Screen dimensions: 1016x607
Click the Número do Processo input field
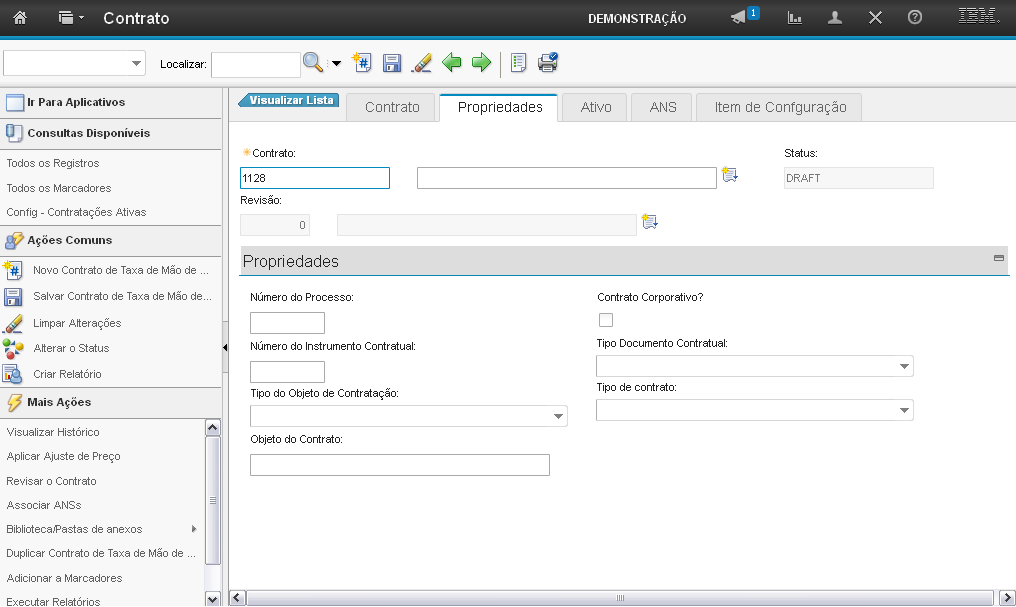[287, 323]
